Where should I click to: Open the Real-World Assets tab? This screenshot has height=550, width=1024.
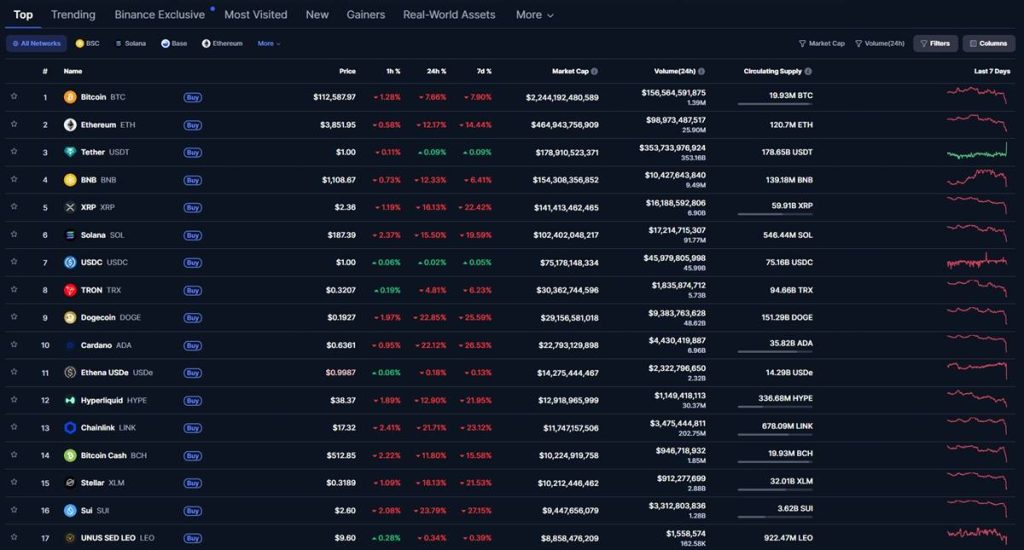click(449, 14)
